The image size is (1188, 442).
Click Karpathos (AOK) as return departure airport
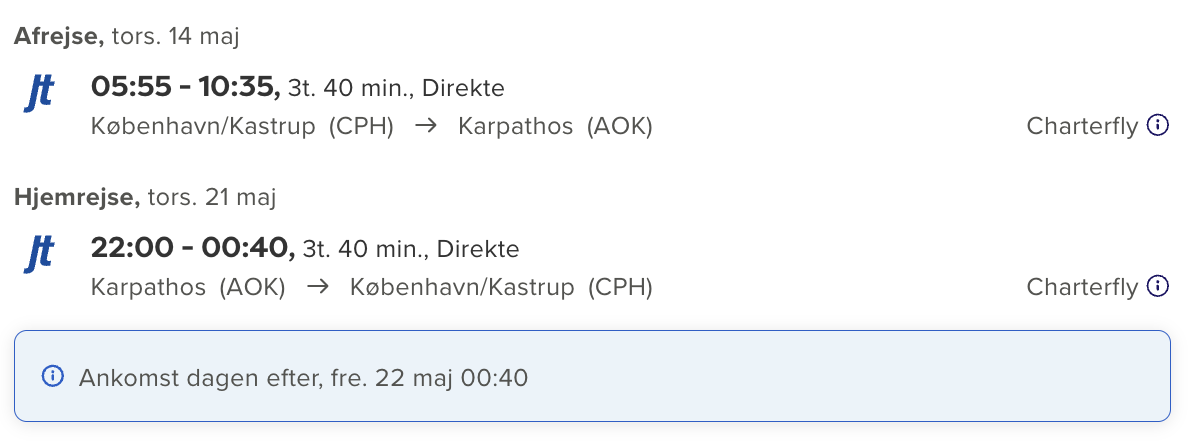click(188, 287)
